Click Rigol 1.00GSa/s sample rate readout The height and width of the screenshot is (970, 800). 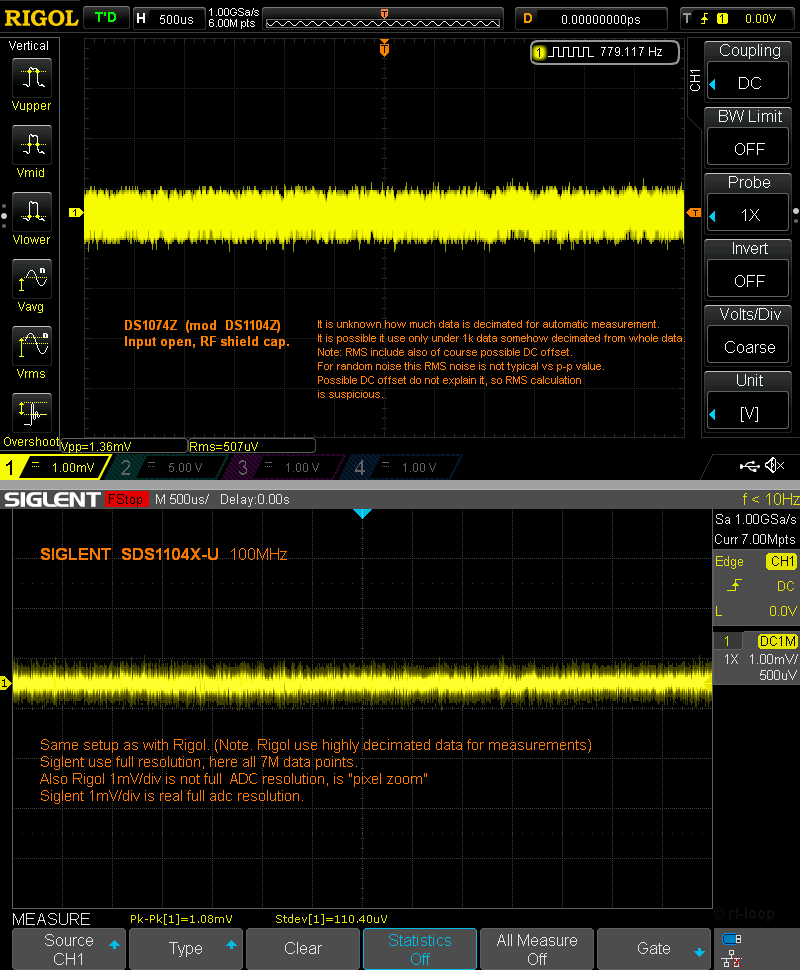(233, 12)
